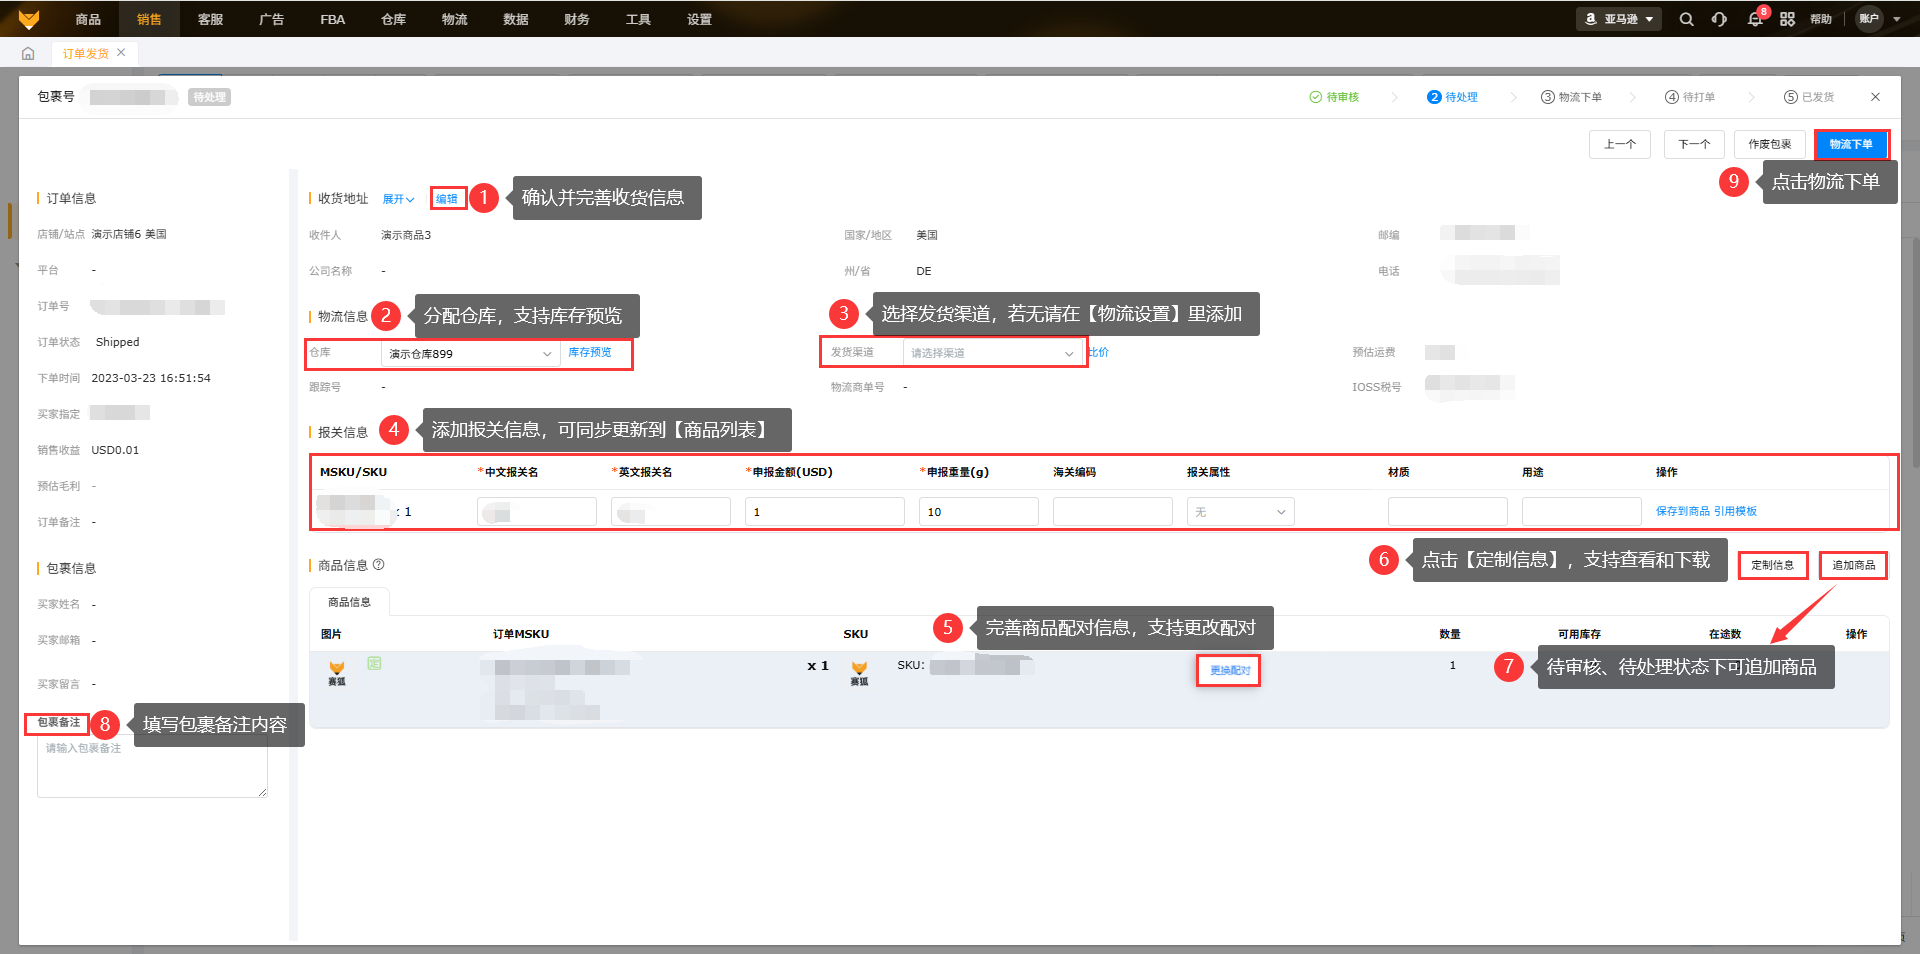This screenshot has width=1920, height=954.
Task: Click the green 定 custom badge icon
Action: 374,663
